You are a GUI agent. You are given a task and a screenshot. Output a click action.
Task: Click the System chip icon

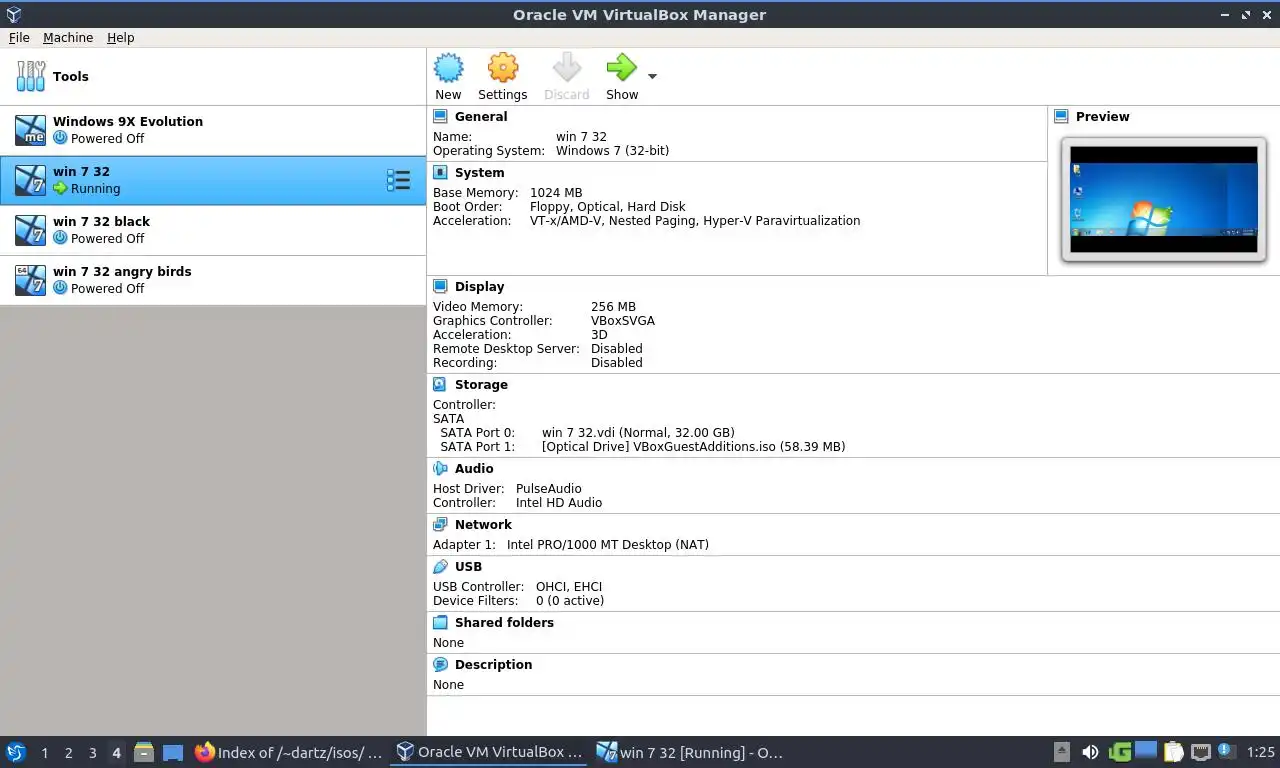[x=440, y=172]
